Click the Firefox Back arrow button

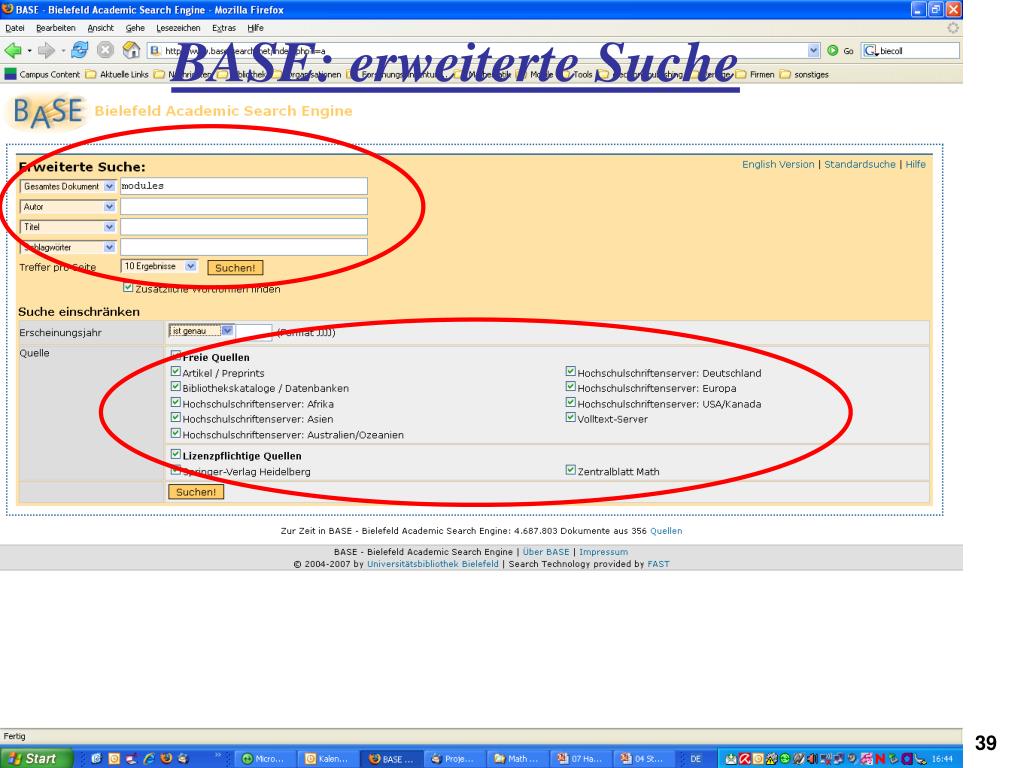click(x=12, y=50)
